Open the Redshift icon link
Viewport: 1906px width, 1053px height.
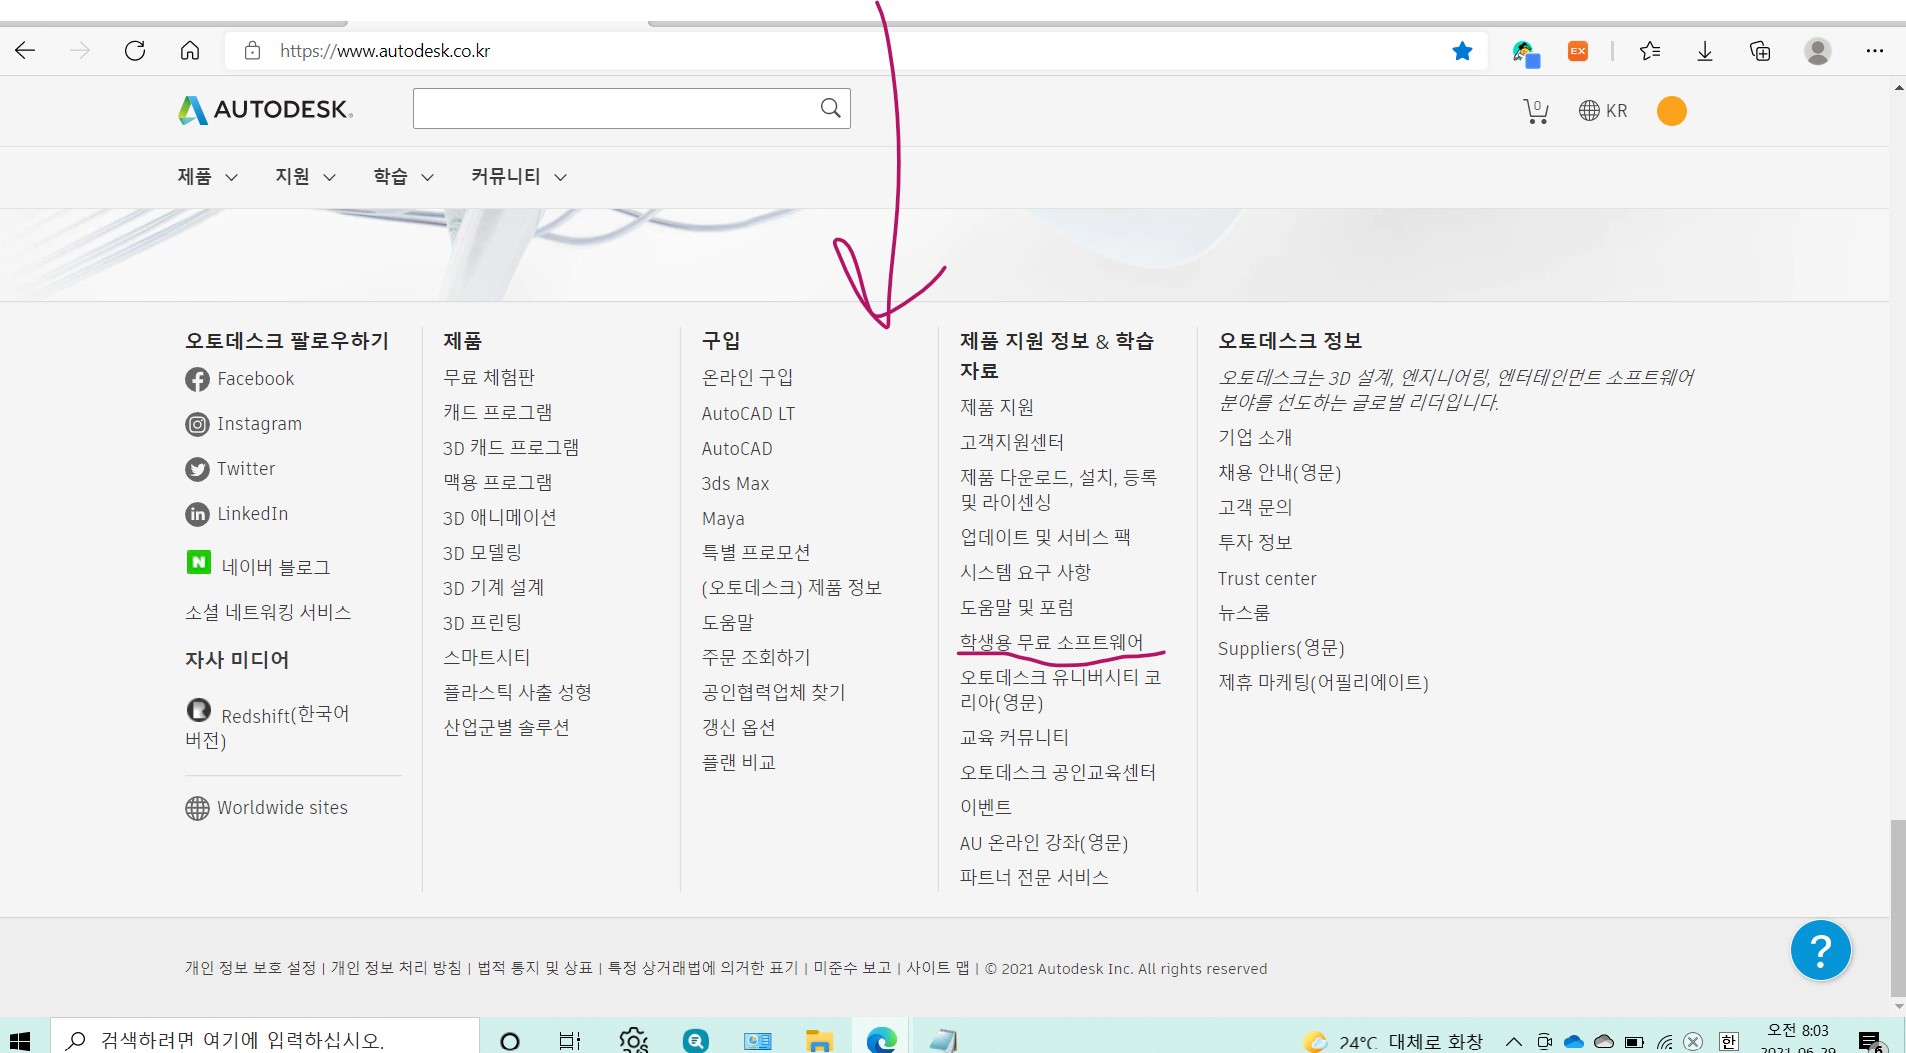(199, 710)
